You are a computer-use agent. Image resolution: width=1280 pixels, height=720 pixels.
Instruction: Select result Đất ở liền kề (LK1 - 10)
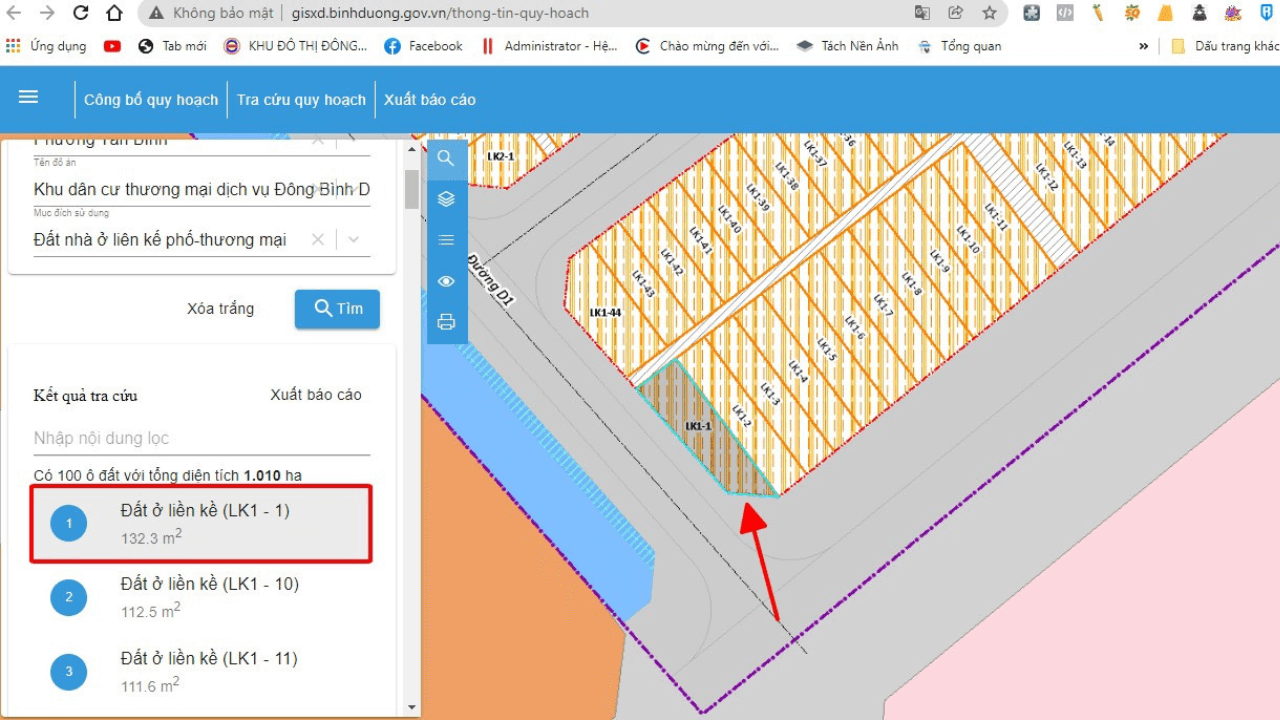tap(201, 597)
